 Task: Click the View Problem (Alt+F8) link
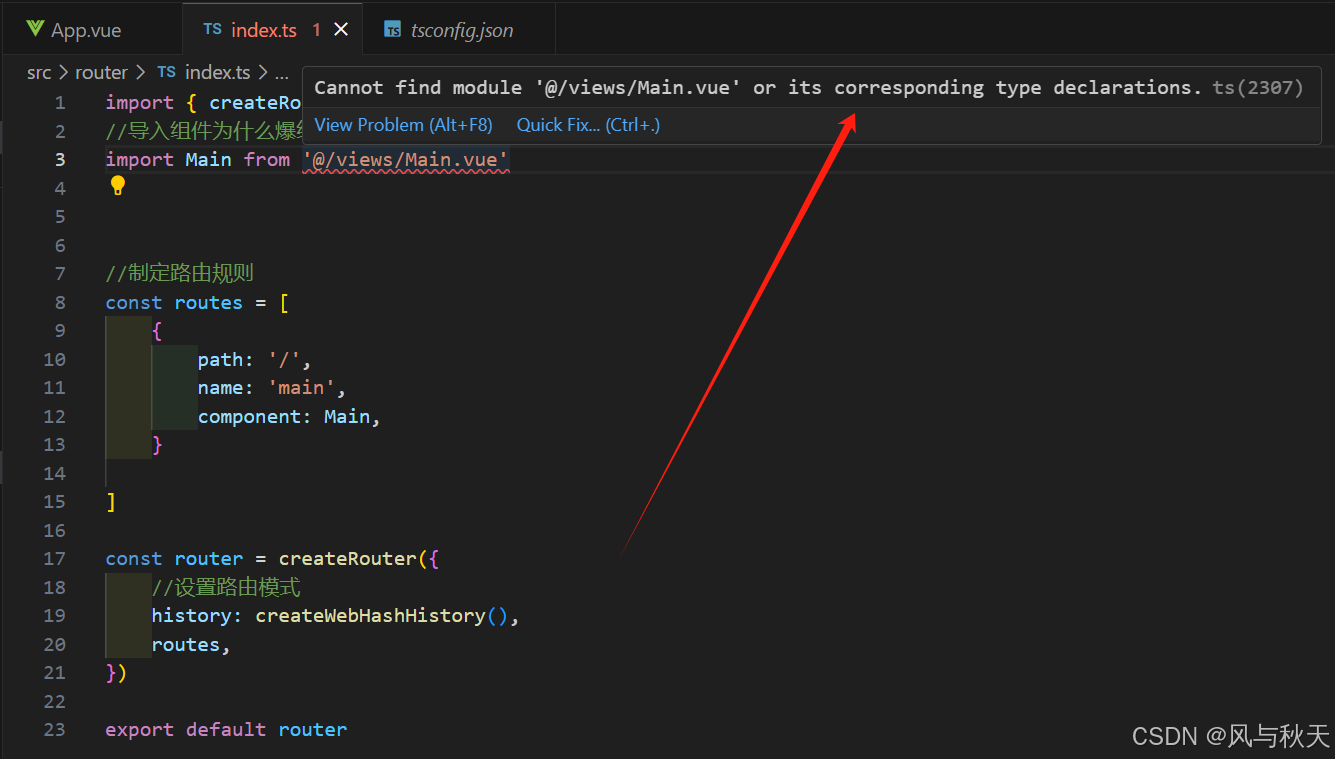(403, 124)
